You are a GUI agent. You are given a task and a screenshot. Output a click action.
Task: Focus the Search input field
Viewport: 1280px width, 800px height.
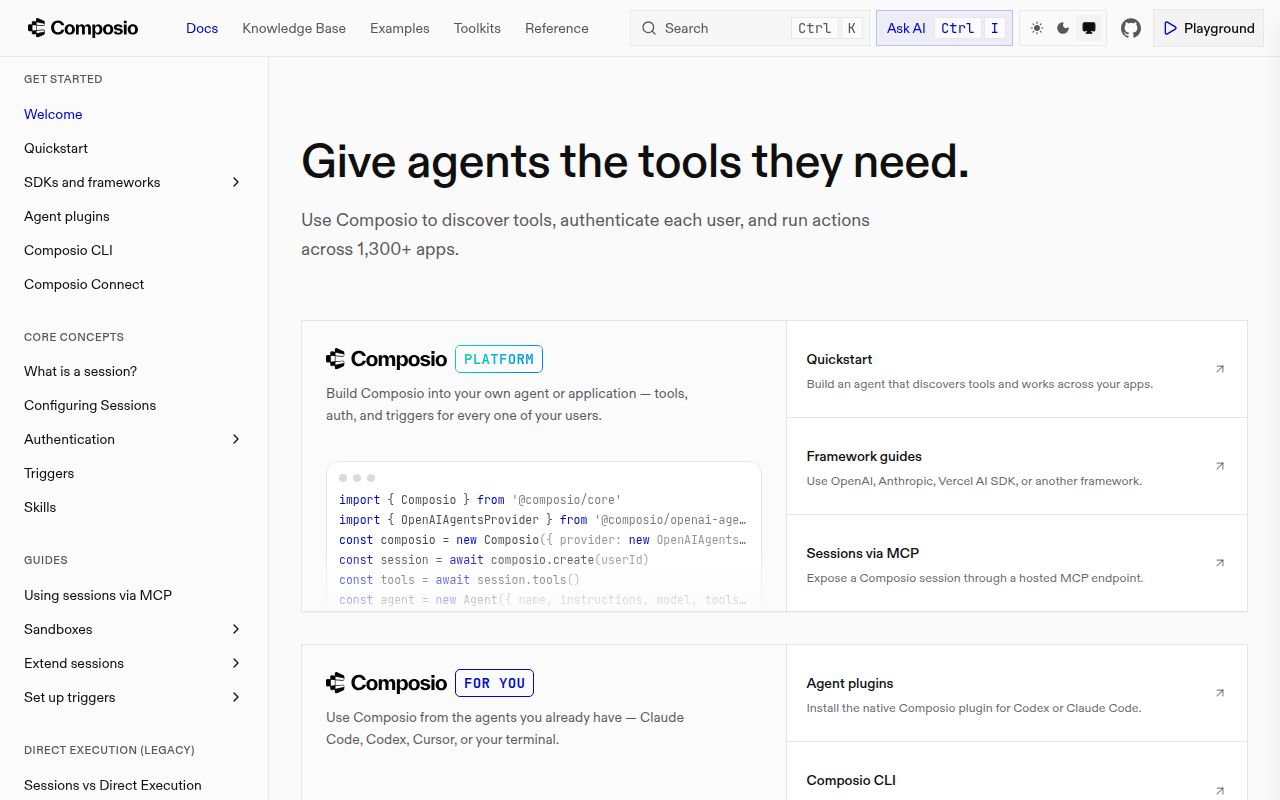tap(750, 28)
